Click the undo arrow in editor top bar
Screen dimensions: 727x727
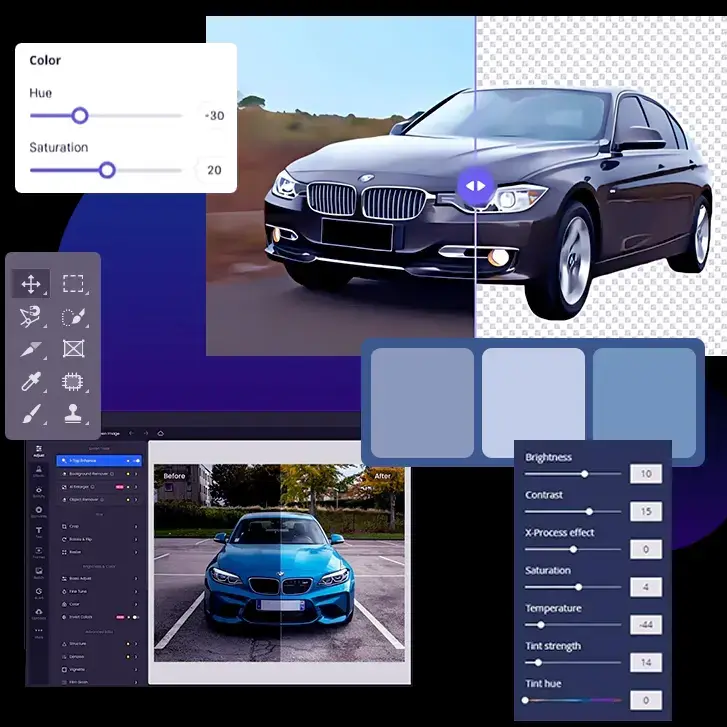tap(131, 433)
